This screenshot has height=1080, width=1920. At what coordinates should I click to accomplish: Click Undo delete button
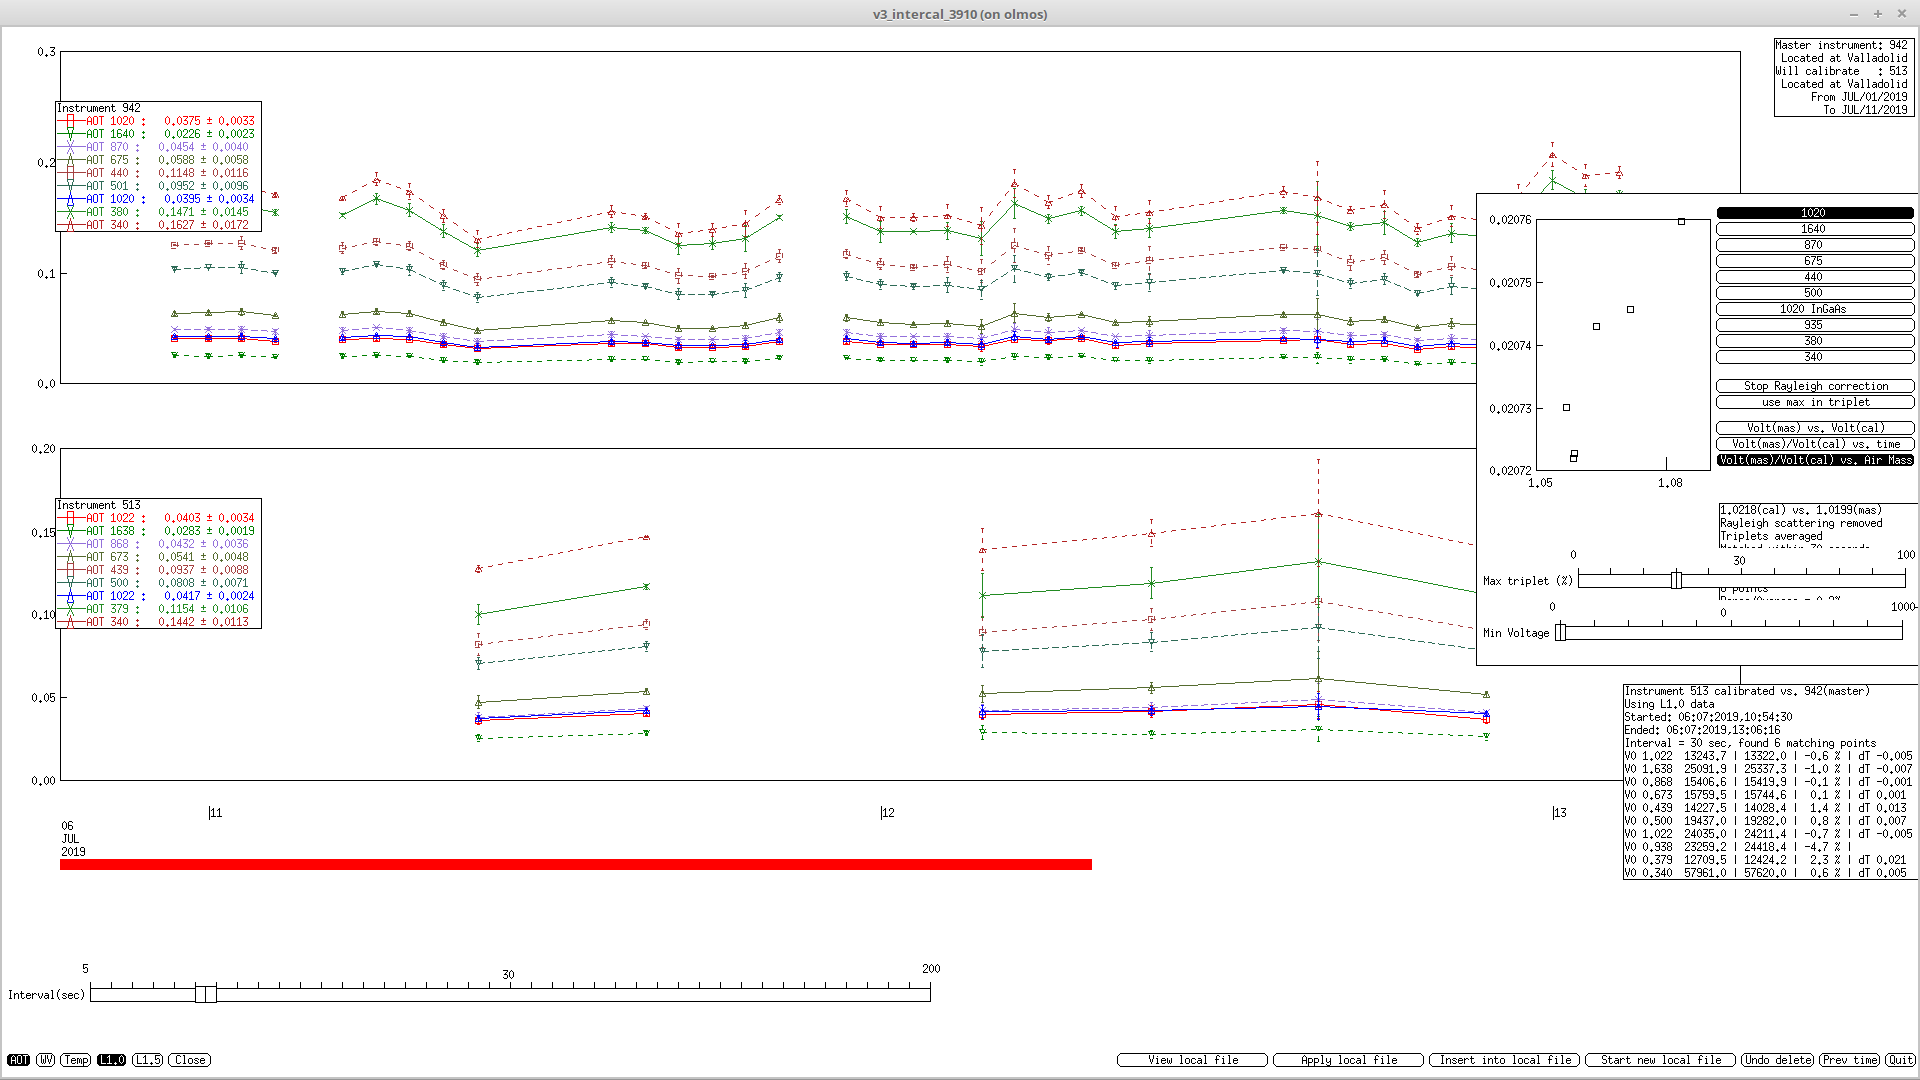click(1778, 1060)
